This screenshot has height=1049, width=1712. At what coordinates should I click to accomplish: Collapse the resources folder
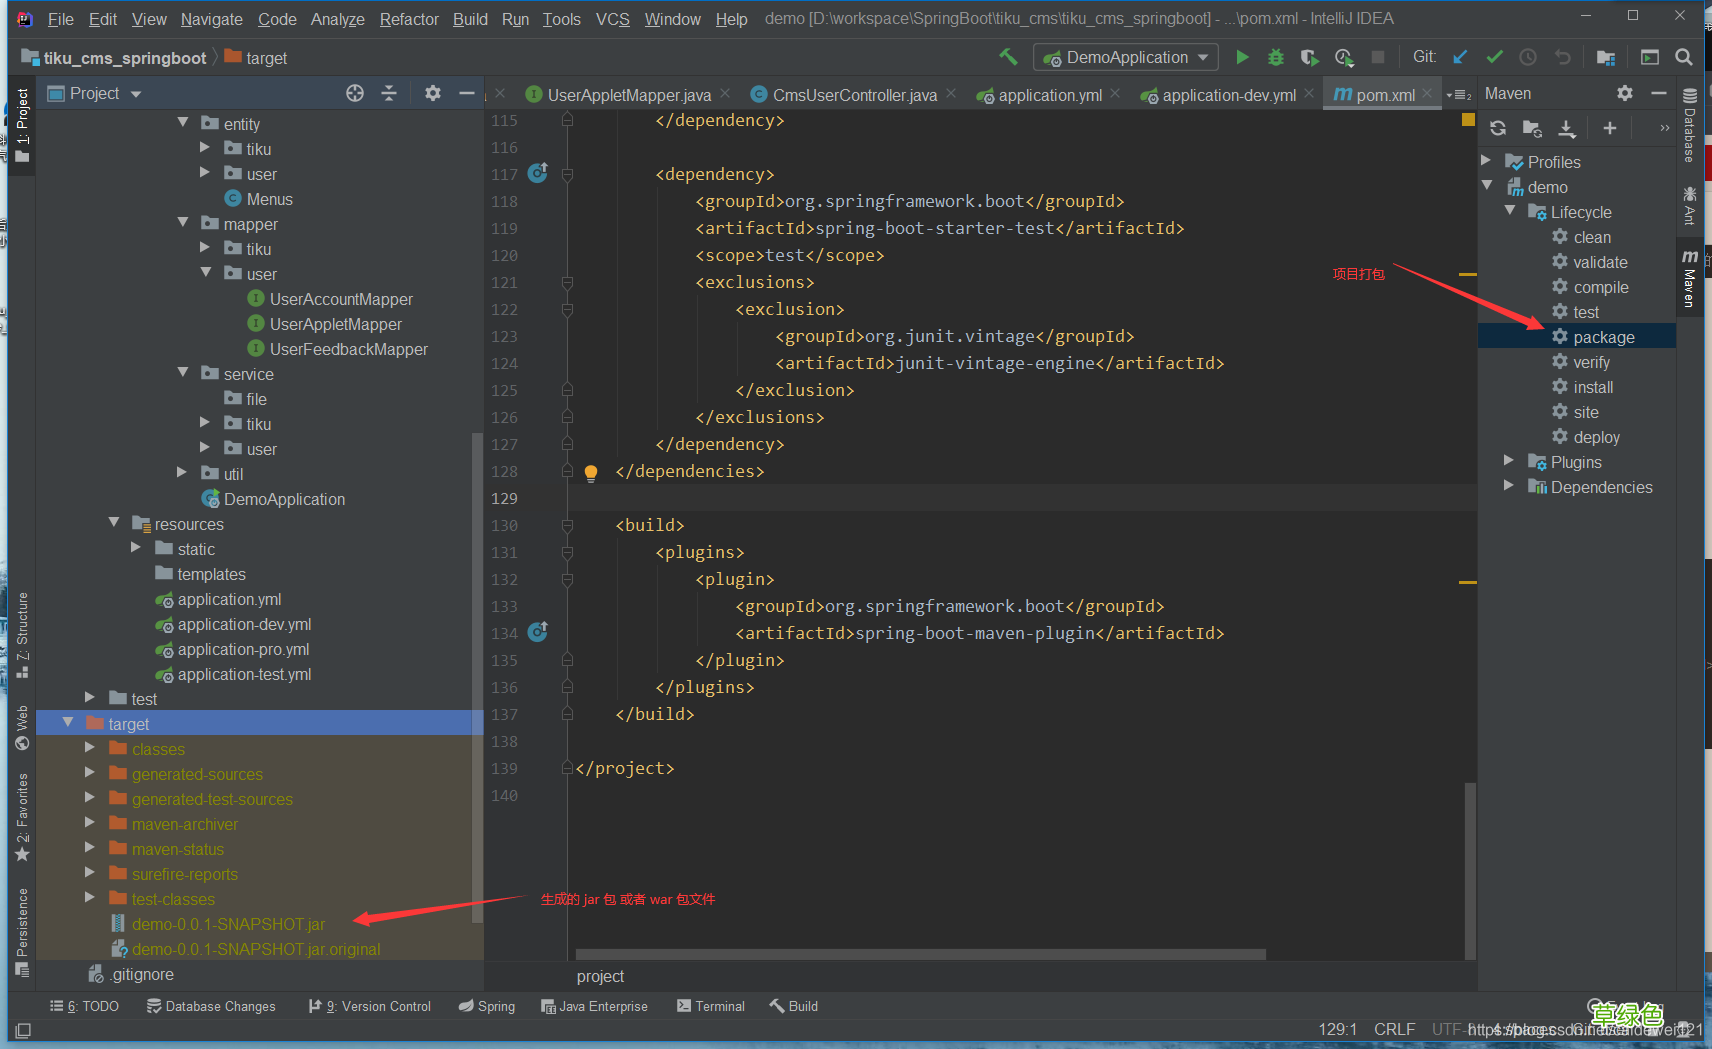(x=114, y=522)
